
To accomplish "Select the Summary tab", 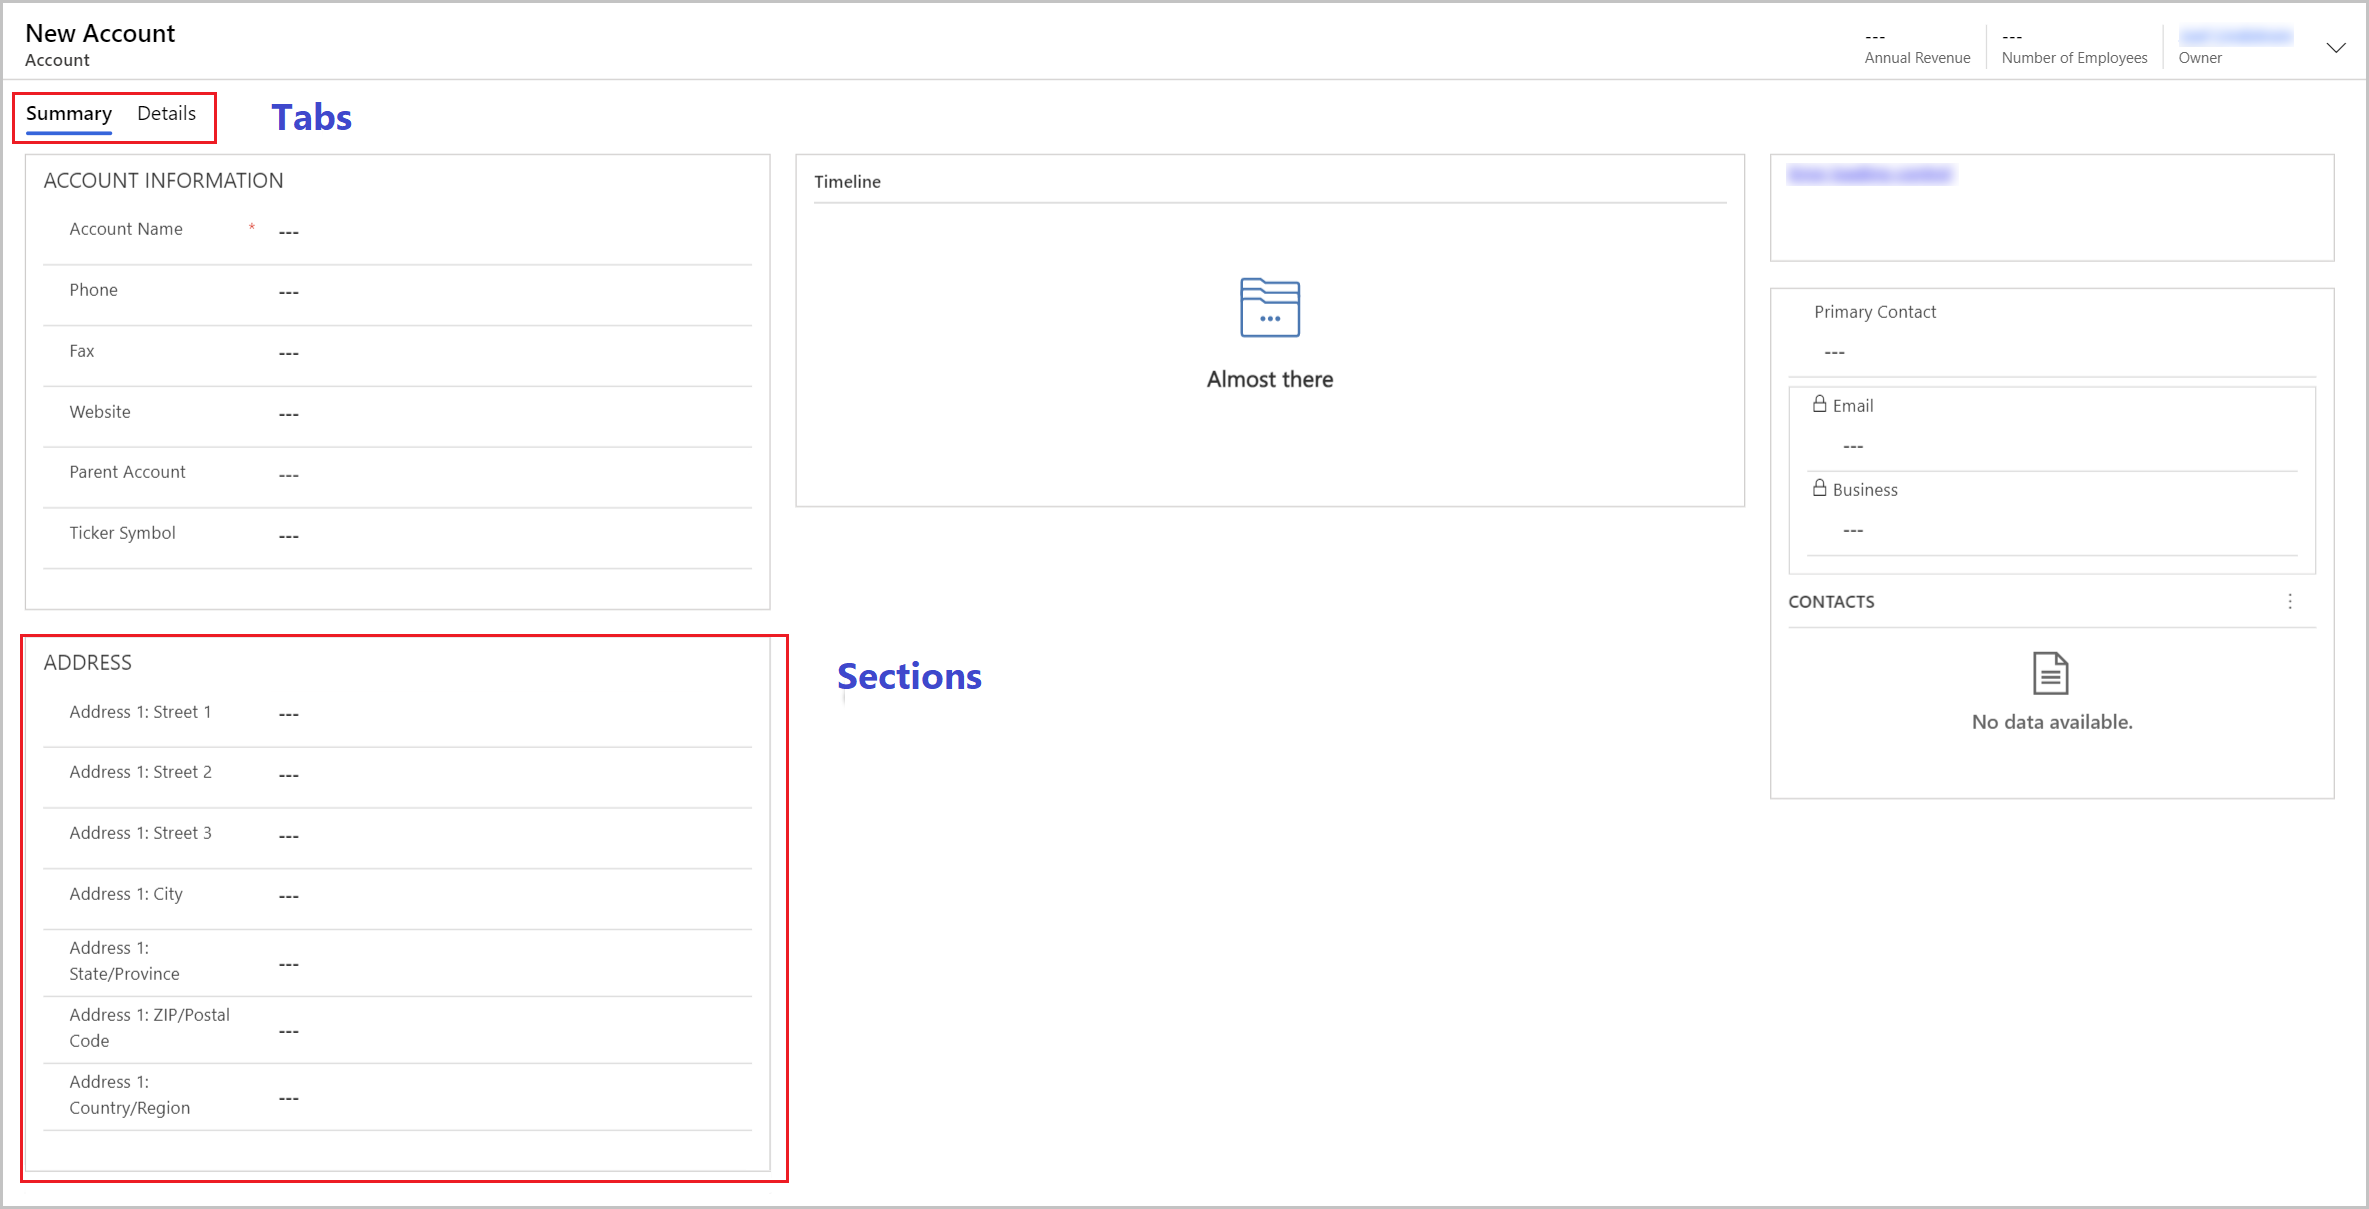I will tap(68, 113).
